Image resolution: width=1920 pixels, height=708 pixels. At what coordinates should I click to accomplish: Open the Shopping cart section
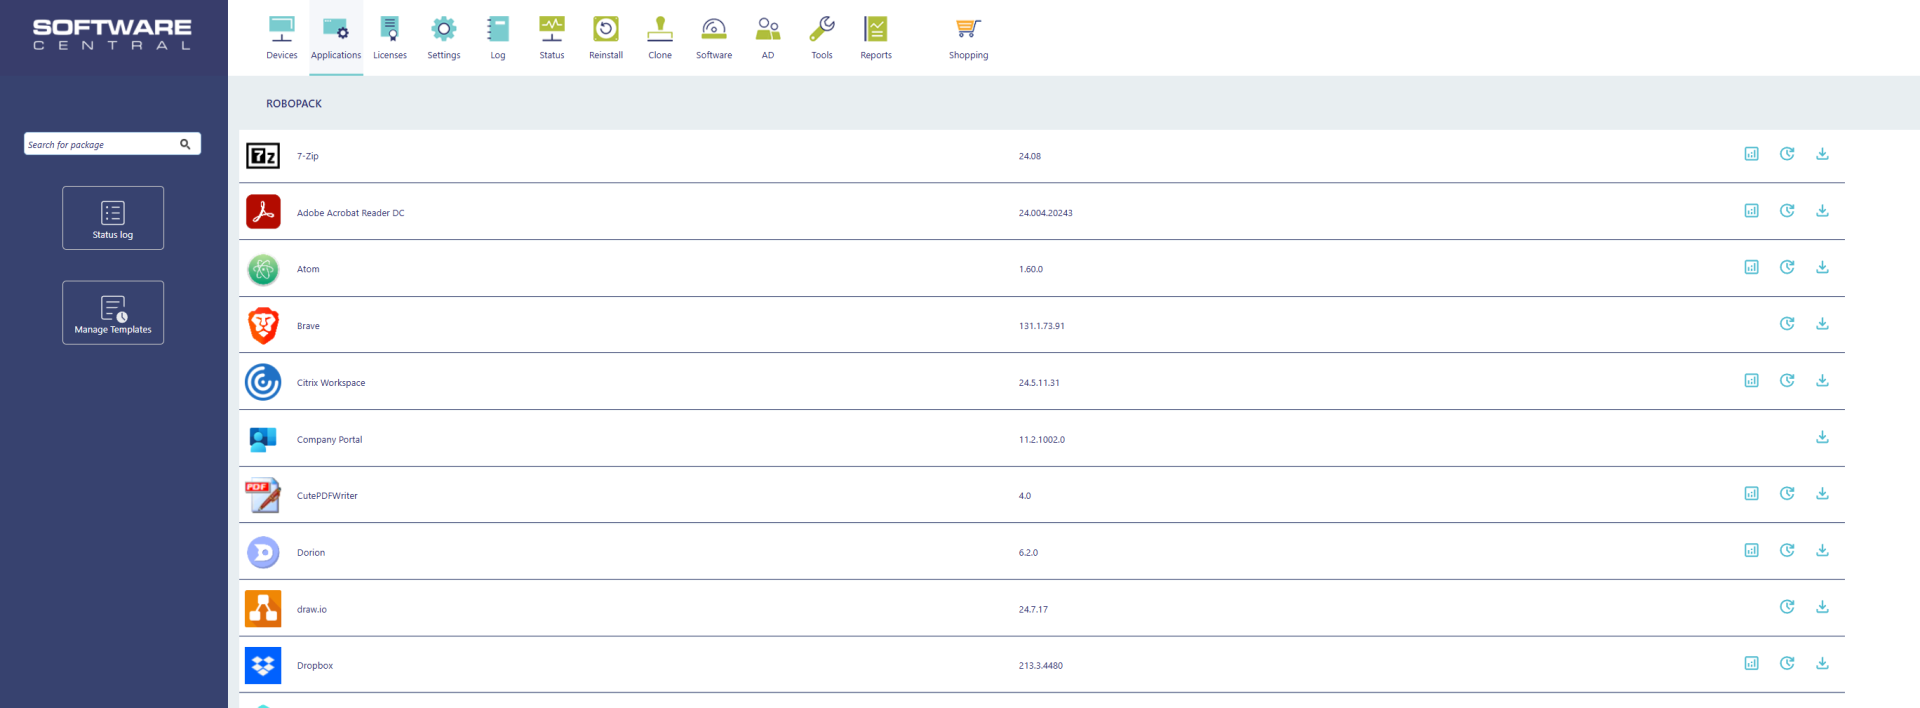968,38
